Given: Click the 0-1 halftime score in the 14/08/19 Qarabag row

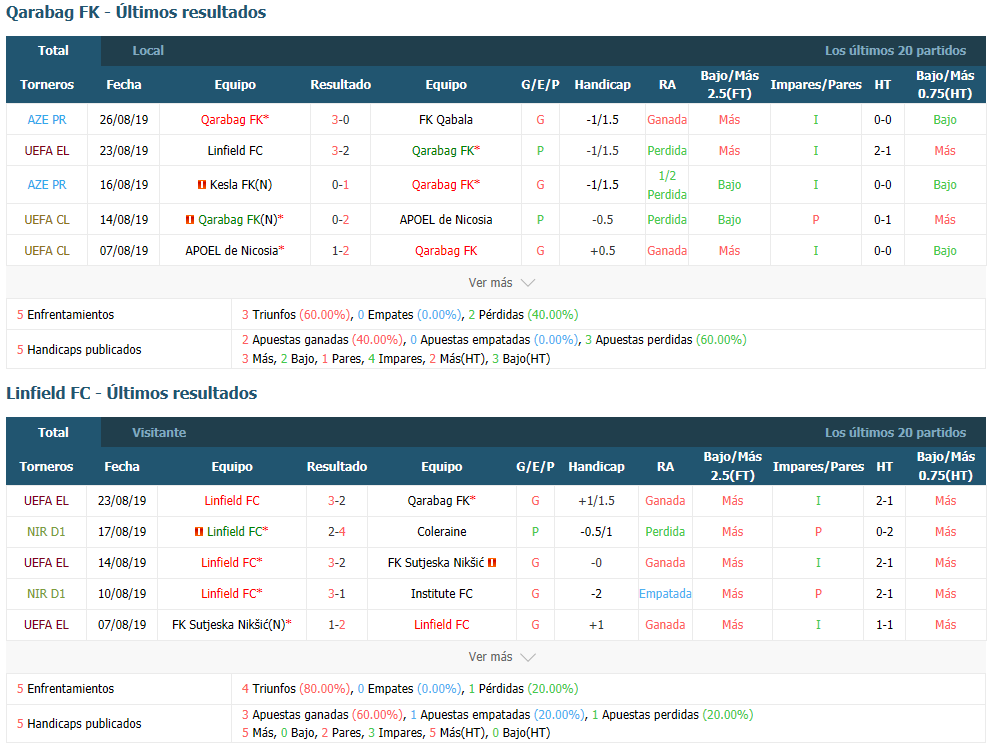Looking at the screenshot, I should (882, 220).
